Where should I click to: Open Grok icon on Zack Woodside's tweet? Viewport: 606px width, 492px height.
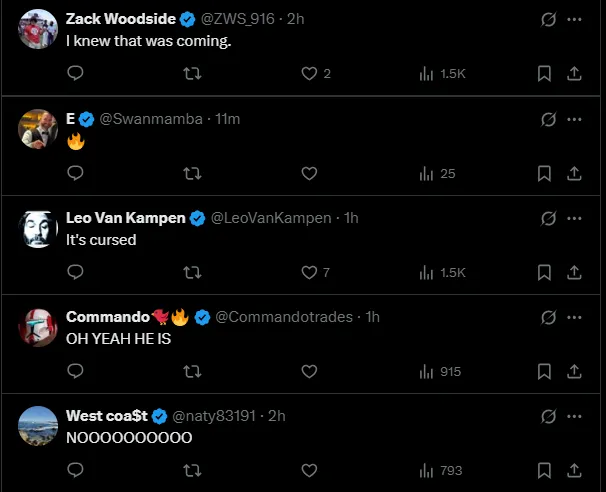click(x=548, y=19)
